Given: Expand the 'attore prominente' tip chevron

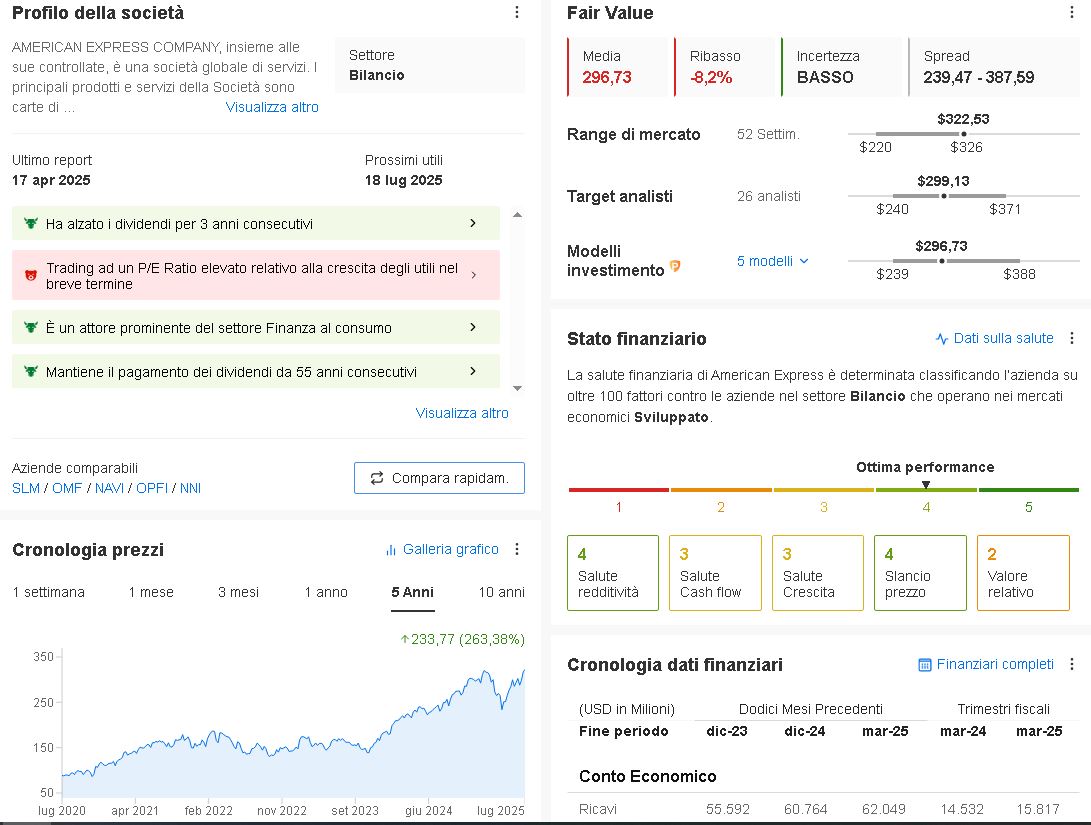Looking at the screenshot, I should click(473, 327).
